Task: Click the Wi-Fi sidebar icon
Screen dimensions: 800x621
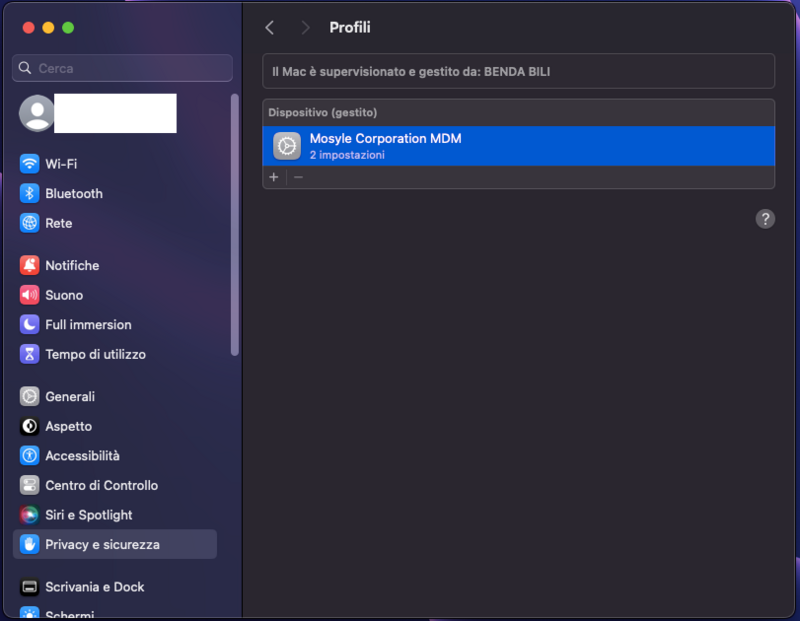Action: click(29, 164)
